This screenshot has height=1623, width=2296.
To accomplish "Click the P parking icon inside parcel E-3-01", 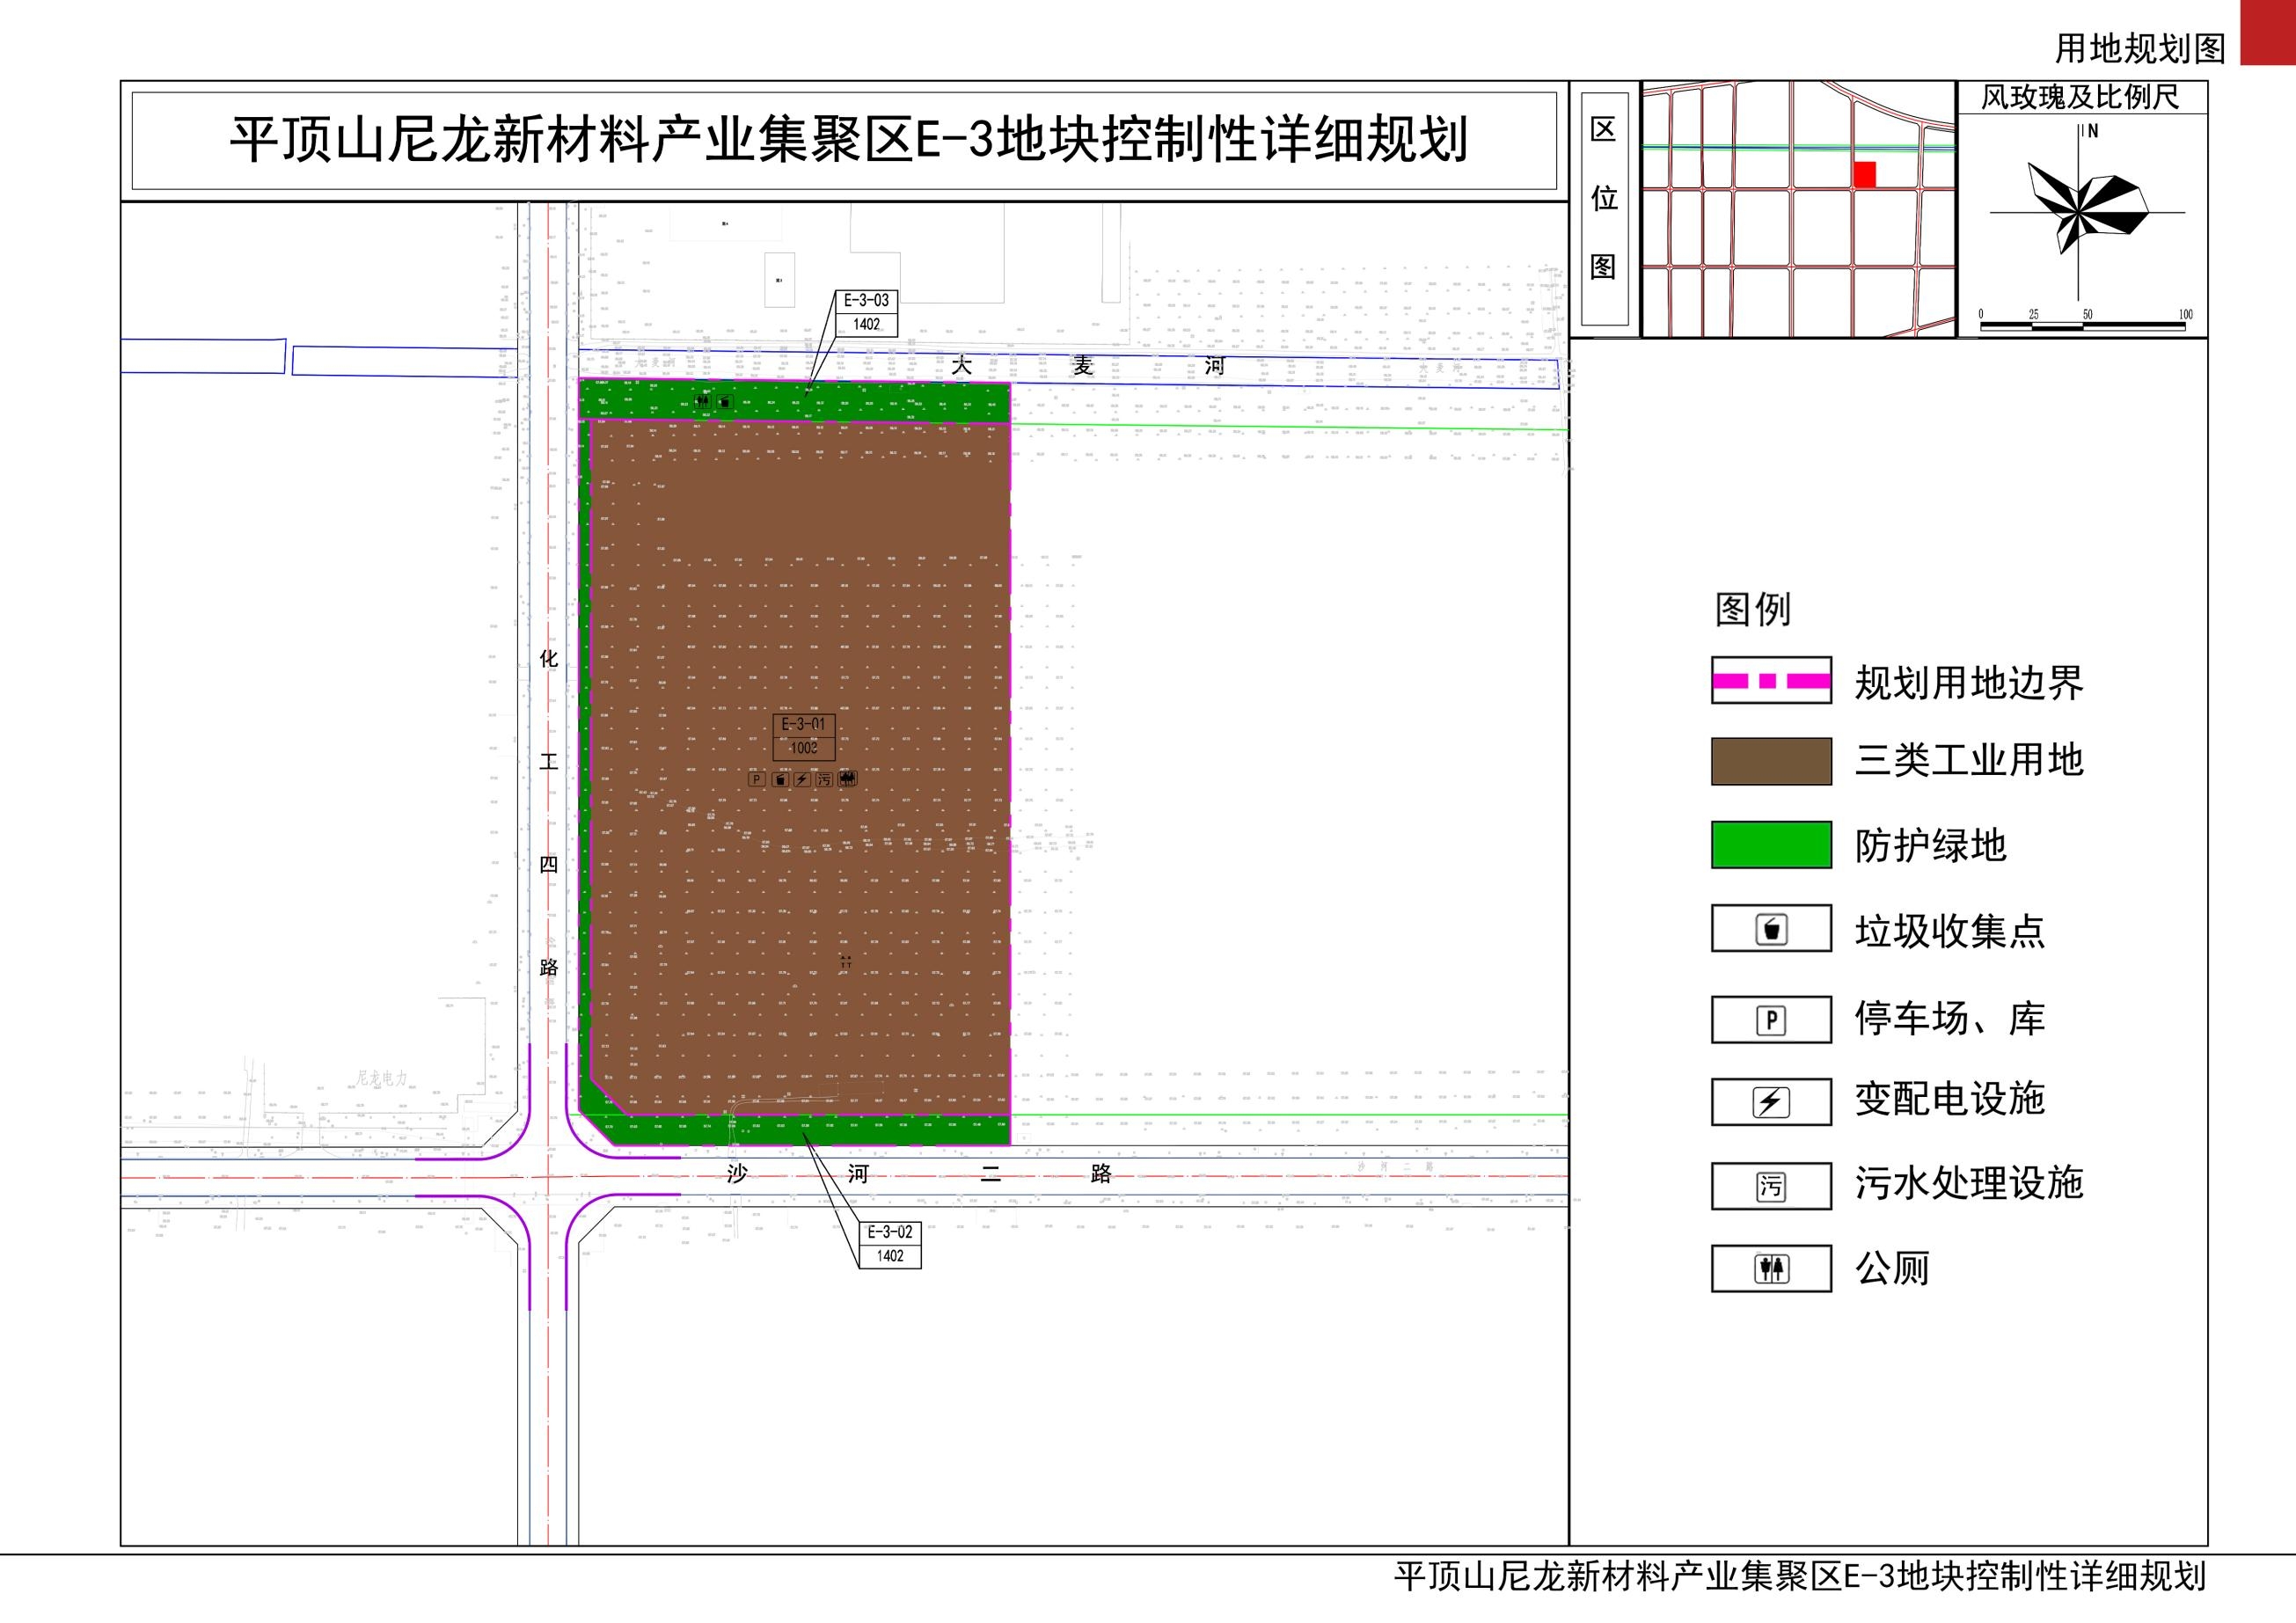I will tap(757, 779).
